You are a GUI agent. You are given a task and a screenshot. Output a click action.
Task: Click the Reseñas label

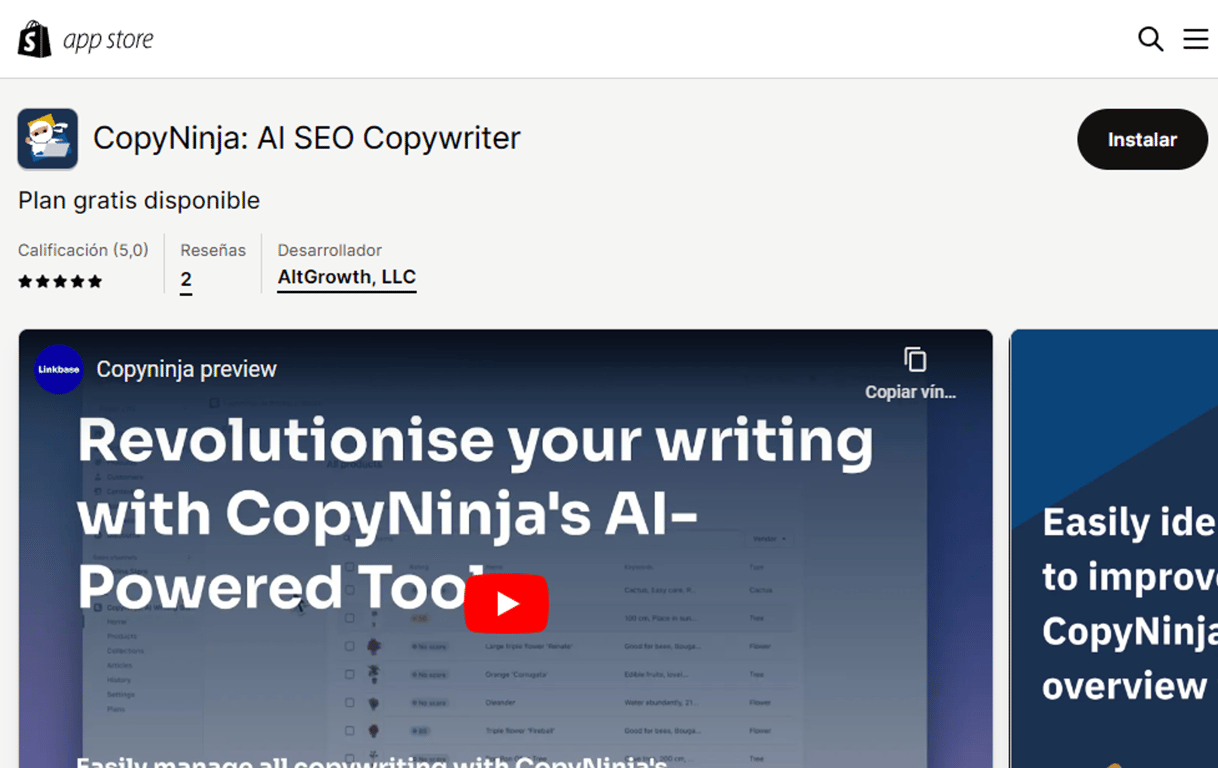click(213, 250)
